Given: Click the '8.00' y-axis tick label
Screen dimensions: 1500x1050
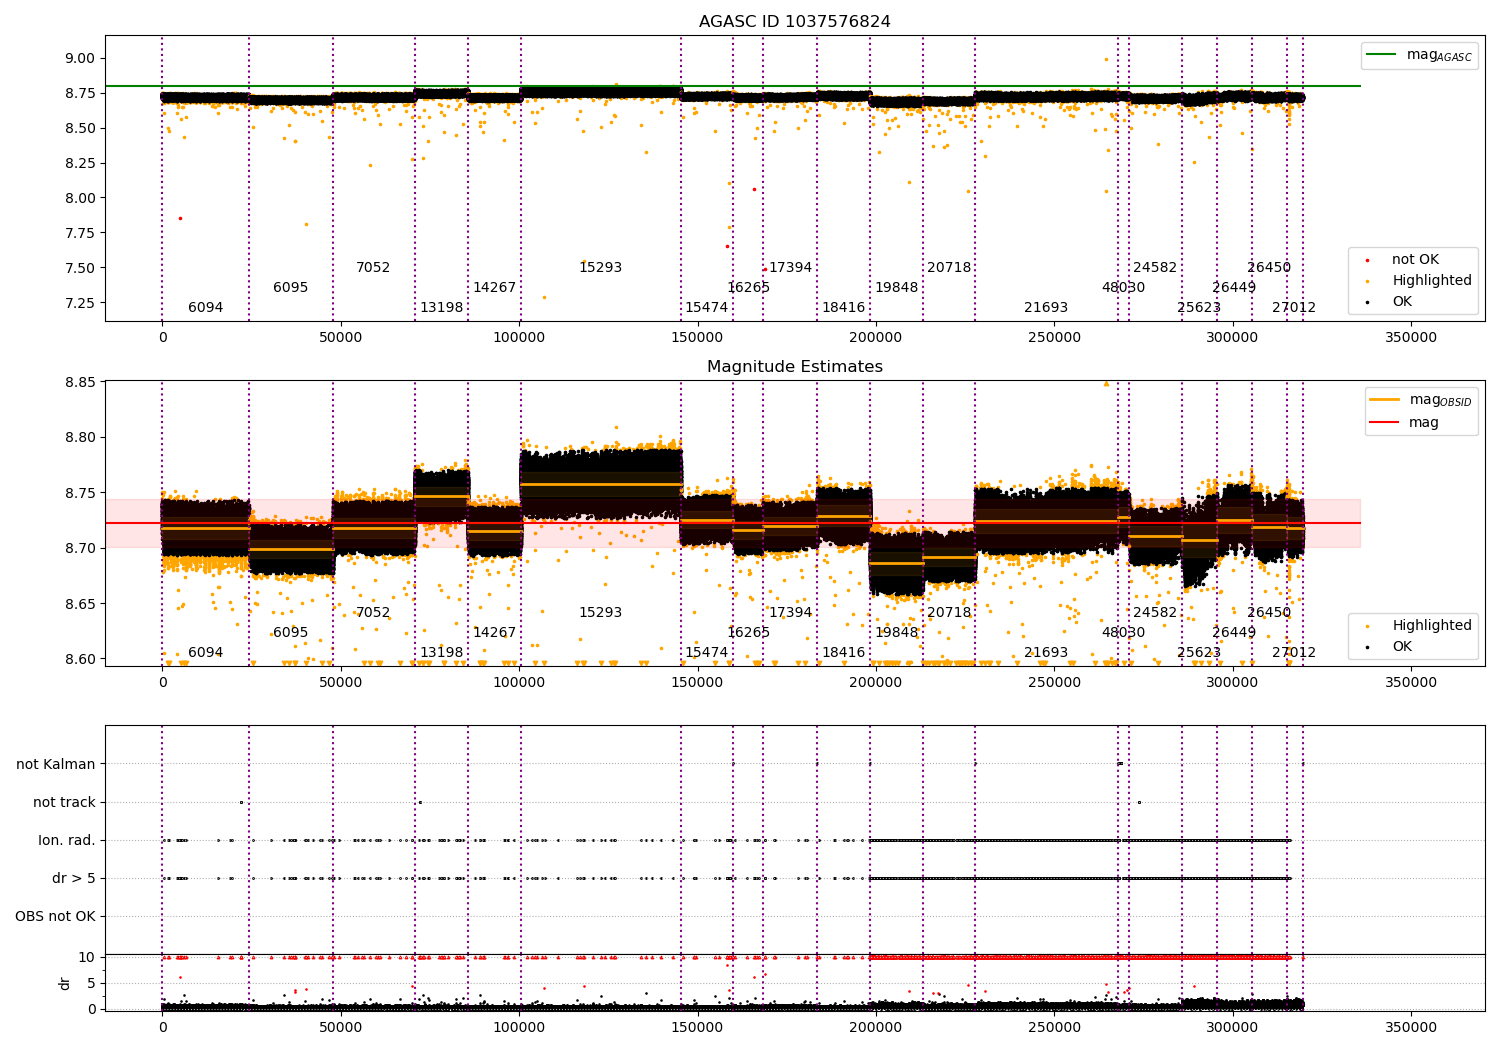Looking at the screenshot, I should [x=80, y=198].
